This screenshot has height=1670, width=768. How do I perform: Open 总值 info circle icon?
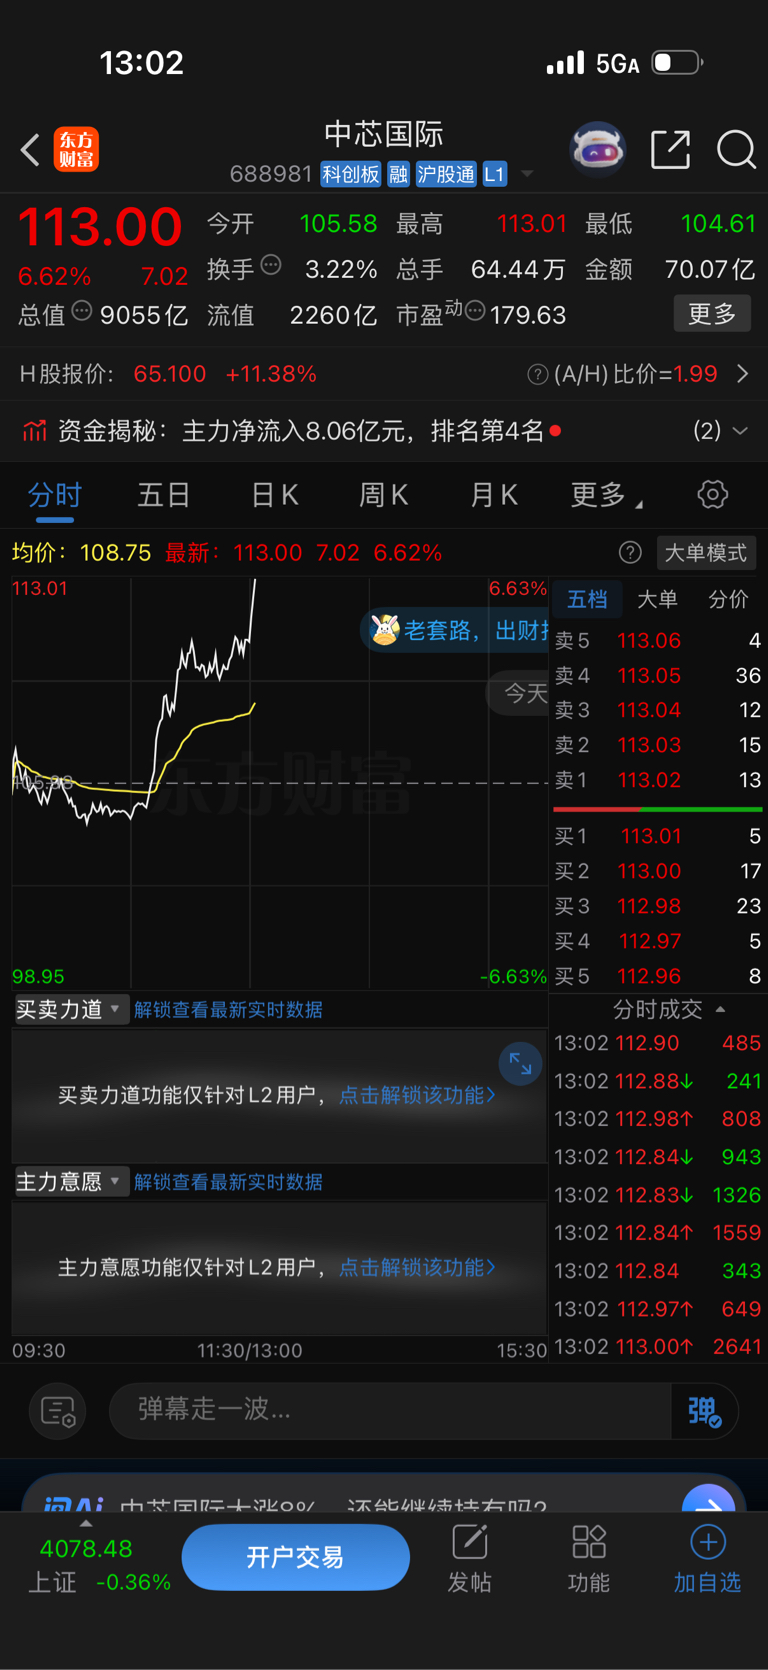[82, 311]
